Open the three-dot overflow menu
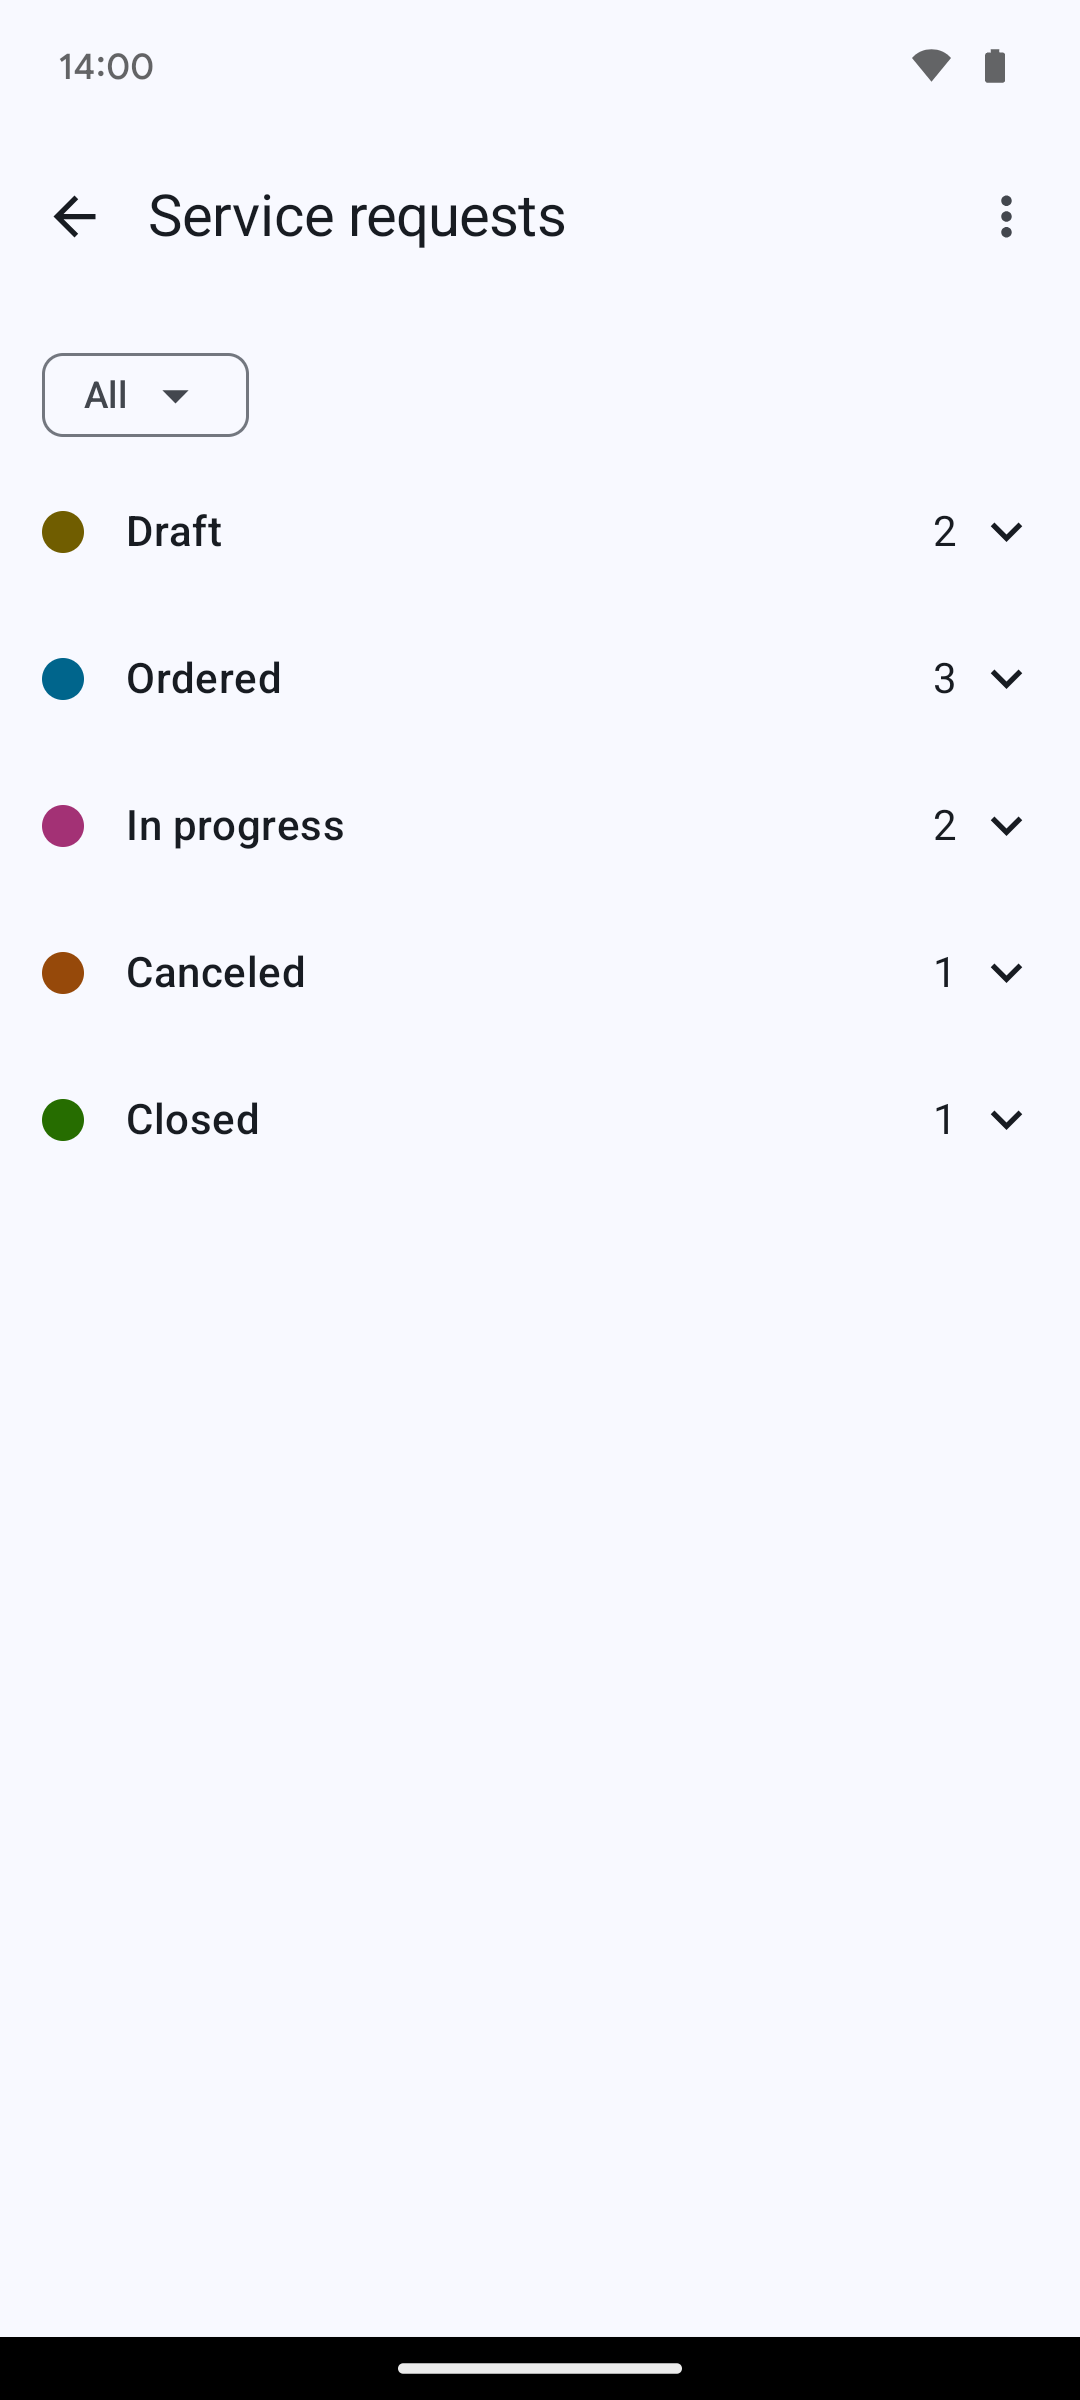This screenshot has width=1080, height=2400. [1006, 216]
